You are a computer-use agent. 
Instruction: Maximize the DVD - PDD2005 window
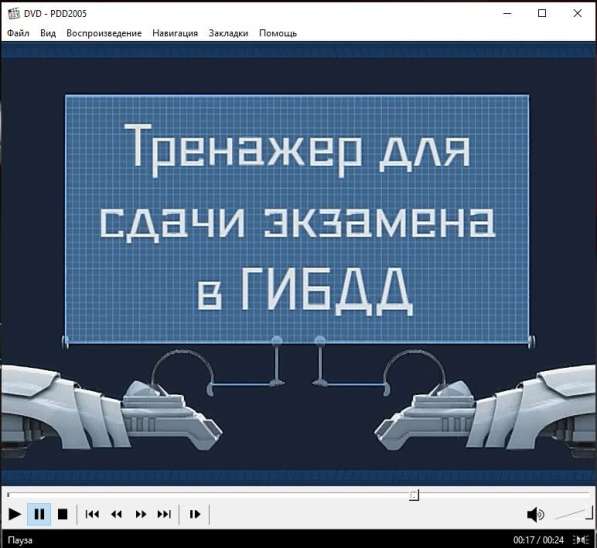[x=542, y=13]
